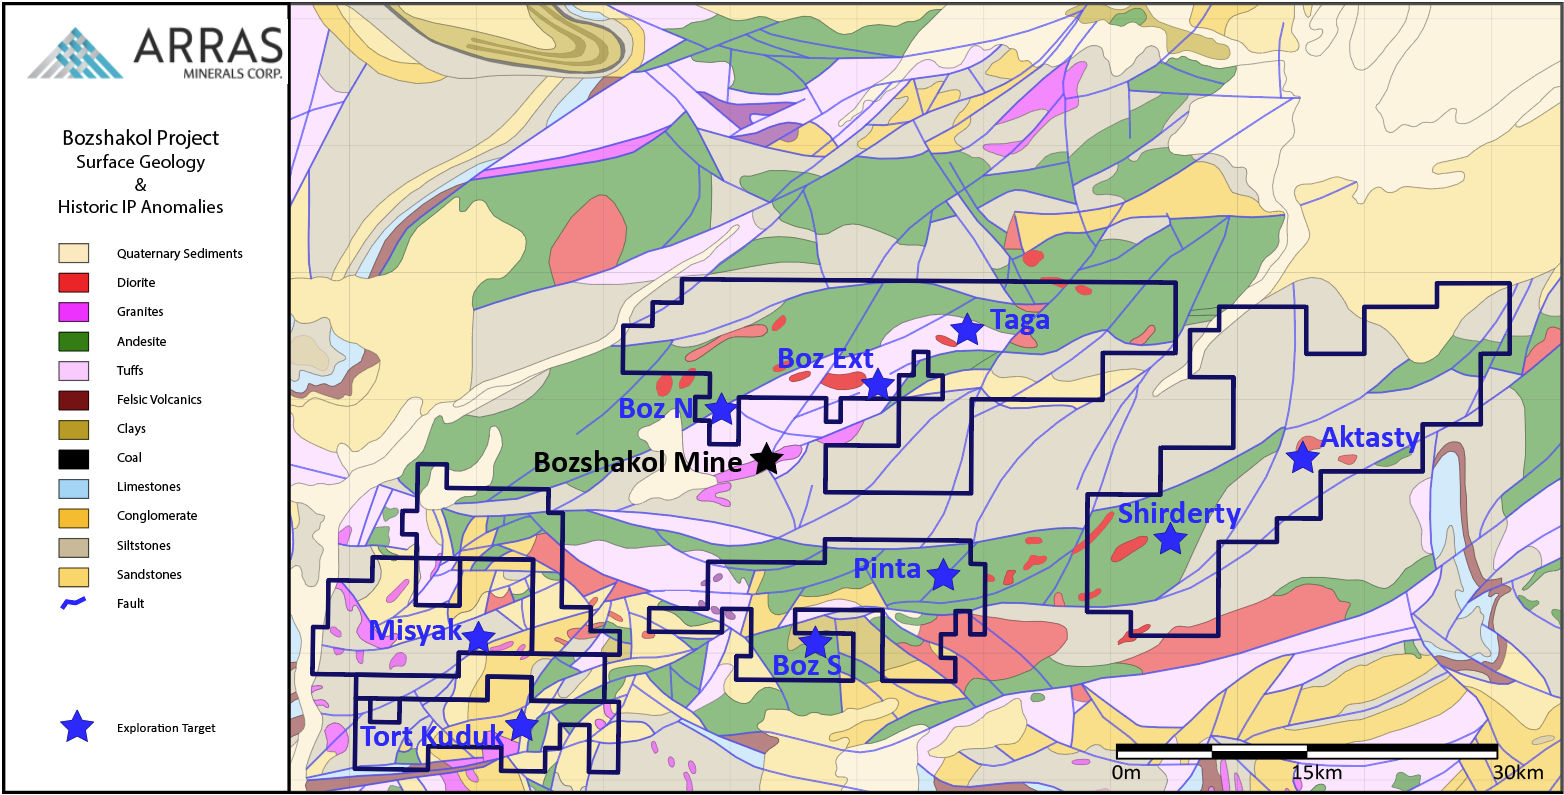Click the 'Siltstones' legend label
Screen dimensions: 1564x795
pos(144,546)
